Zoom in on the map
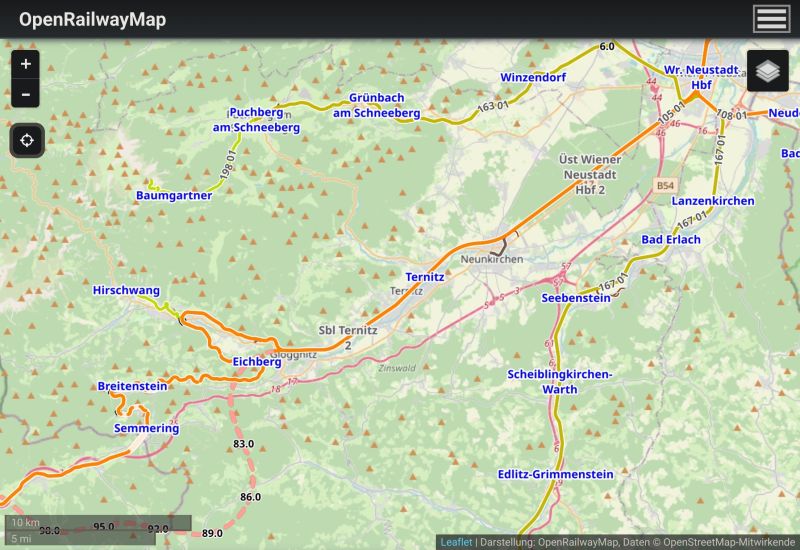This screenshot has width=800, height=550. tap(26, 64)
